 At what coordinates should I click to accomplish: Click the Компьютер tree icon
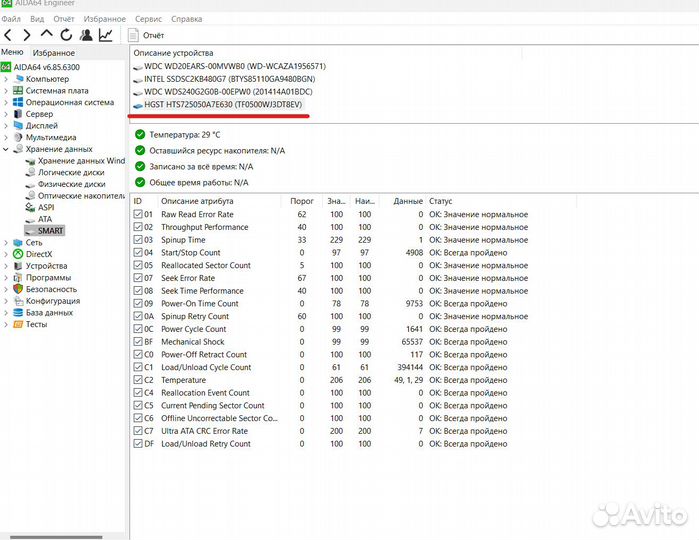pos(18,79)
